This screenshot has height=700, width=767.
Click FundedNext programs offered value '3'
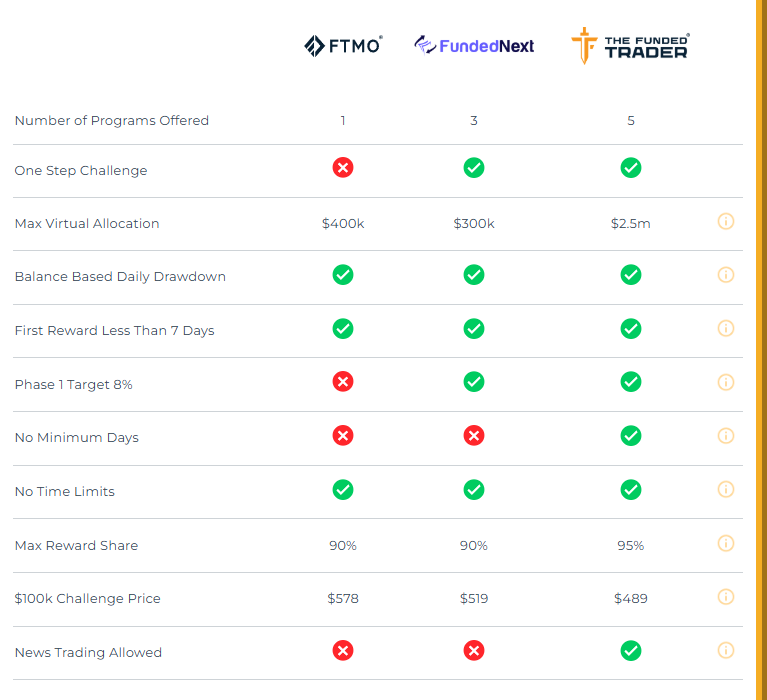pos(474,120)
